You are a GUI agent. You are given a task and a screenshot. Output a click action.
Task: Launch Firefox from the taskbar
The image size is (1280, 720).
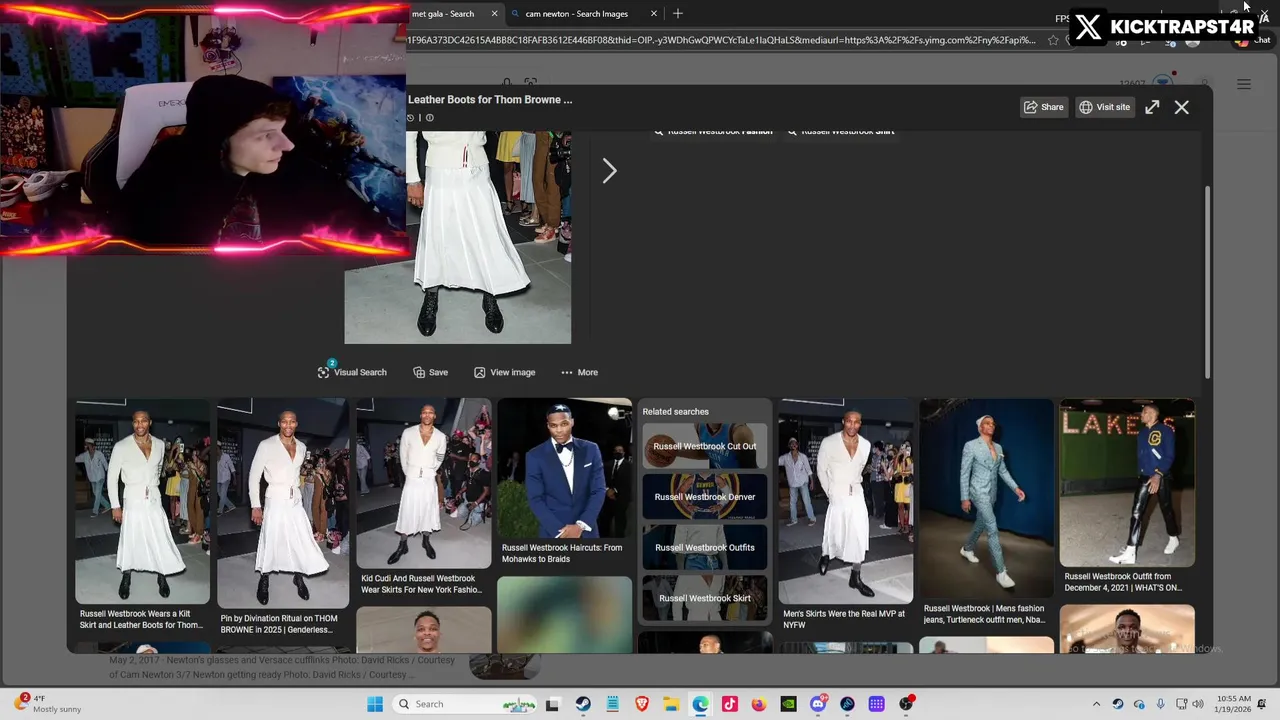[759, 704]
